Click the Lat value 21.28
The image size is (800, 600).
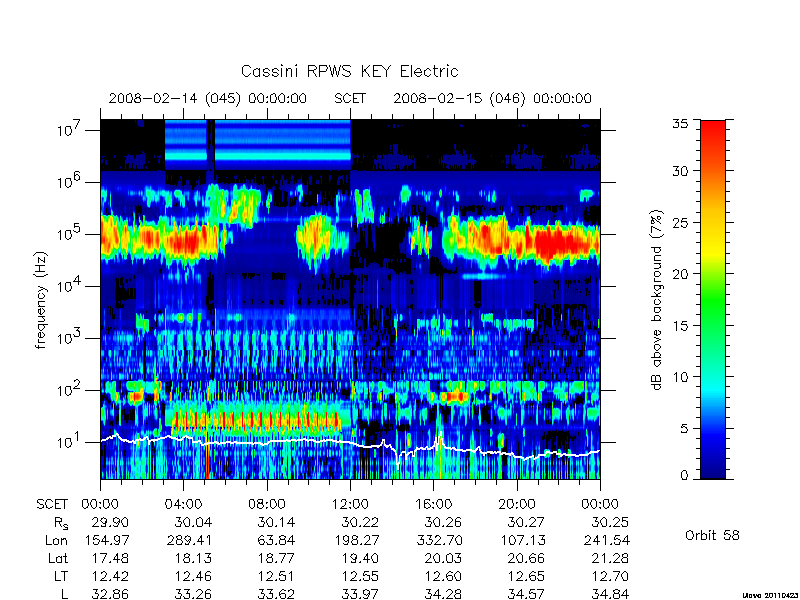click(610, 558)
